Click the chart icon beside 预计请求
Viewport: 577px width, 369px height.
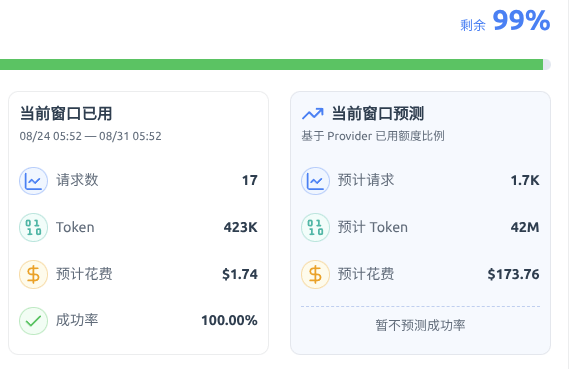coord(315,181)
